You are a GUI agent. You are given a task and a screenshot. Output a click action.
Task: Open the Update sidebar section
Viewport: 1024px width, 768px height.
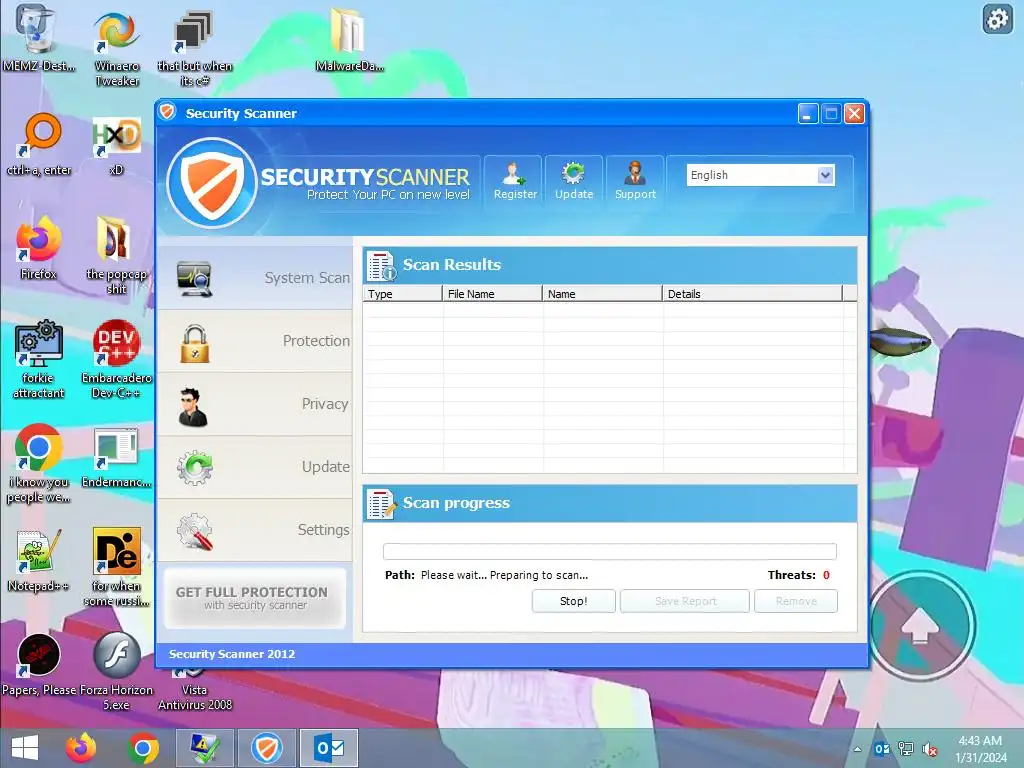(x=255, y=468)
